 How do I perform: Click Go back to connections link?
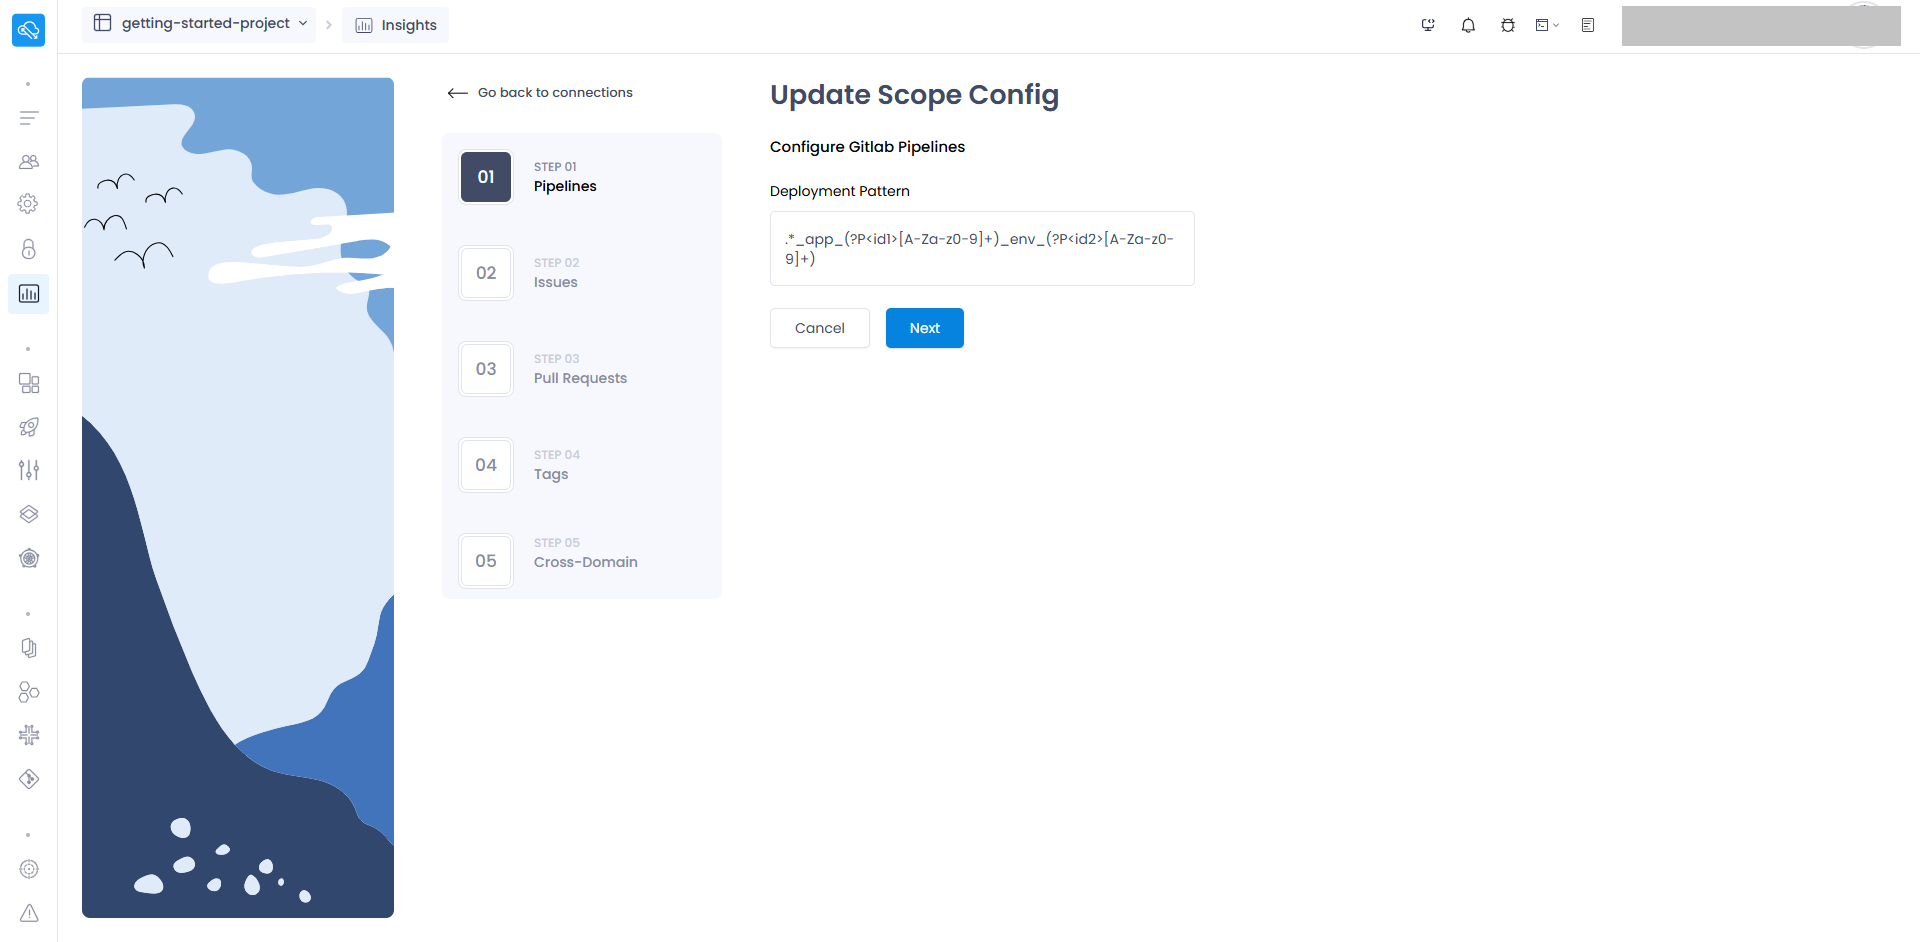(x=555, y=92)
